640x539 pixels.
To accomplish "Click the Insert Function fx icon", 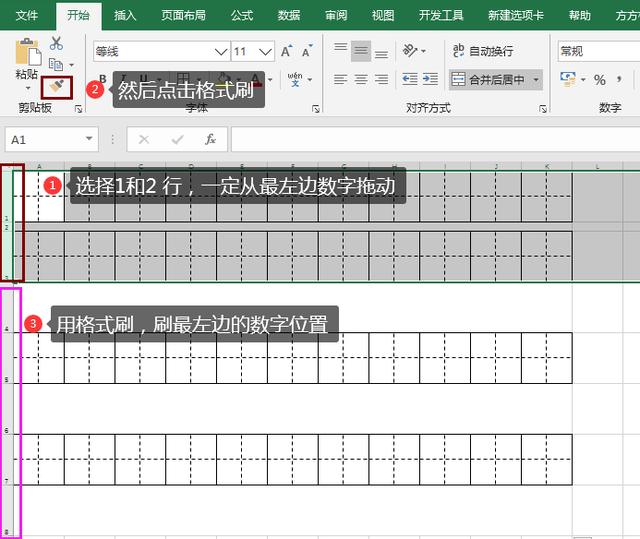I will click(x=210, y=140).
